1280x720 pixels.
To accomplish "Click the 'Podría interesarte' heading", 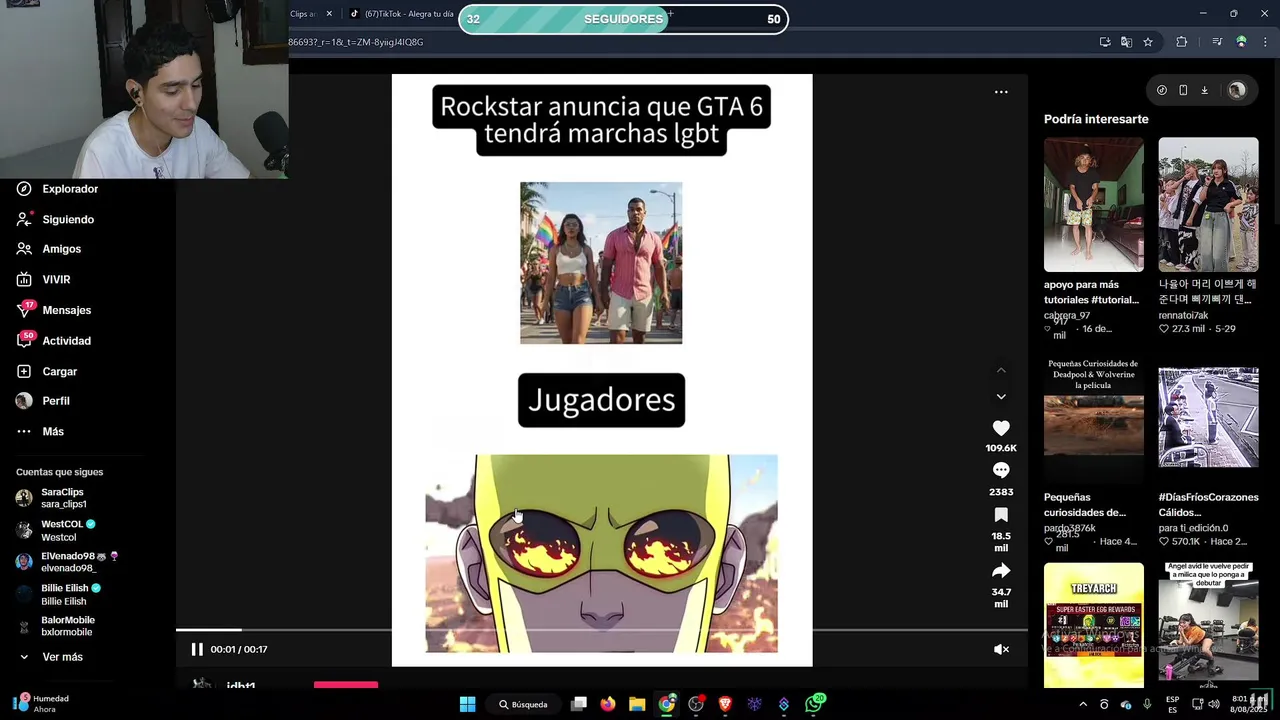I will 1096,119.
